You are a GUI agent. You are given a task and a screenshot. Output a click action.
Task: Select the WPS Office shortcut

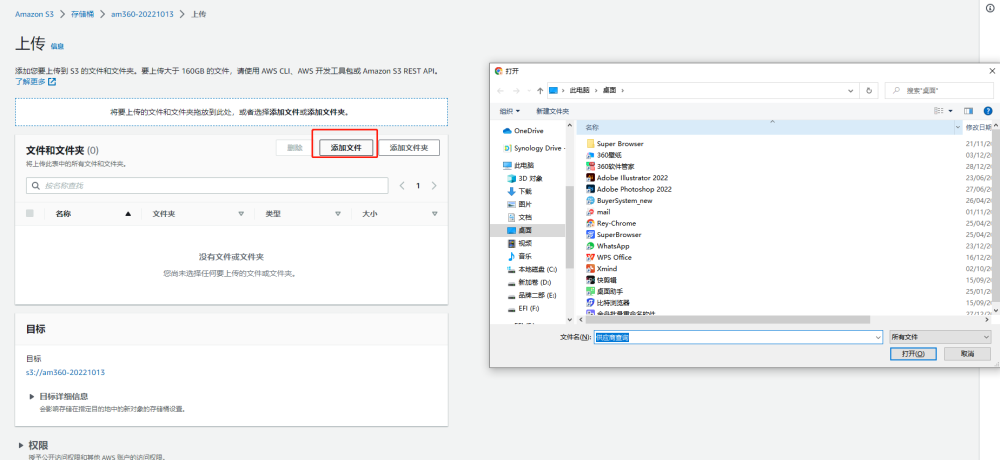[609, 258]
